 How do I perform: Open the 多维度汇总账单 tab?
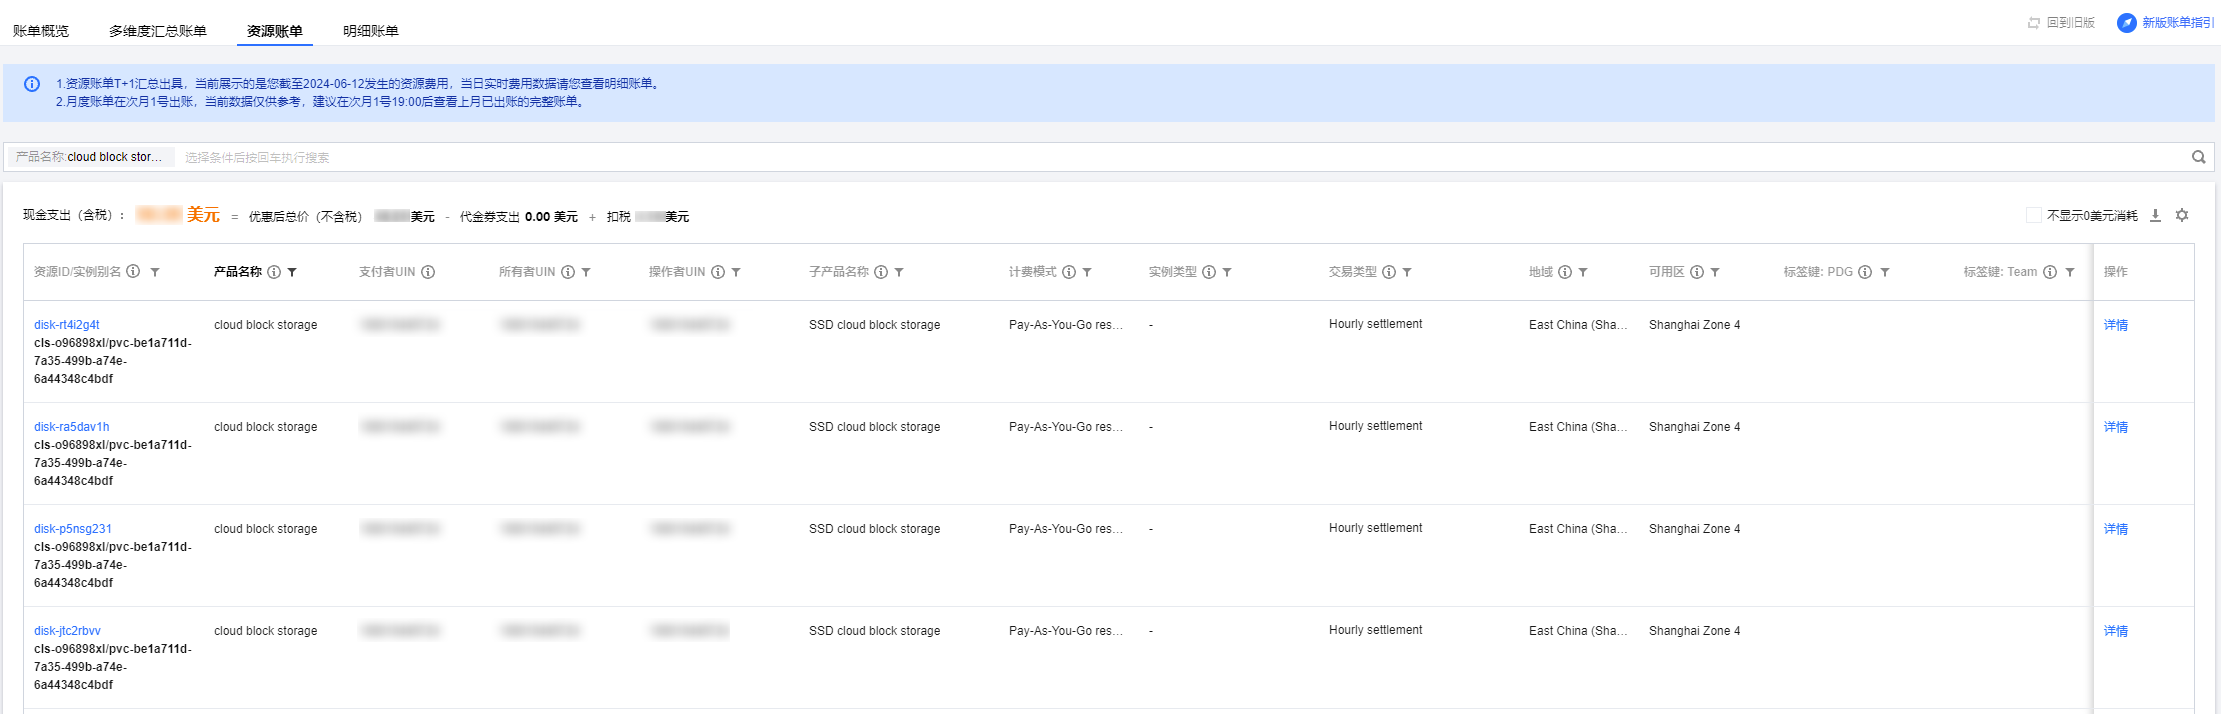pos(158,31)
